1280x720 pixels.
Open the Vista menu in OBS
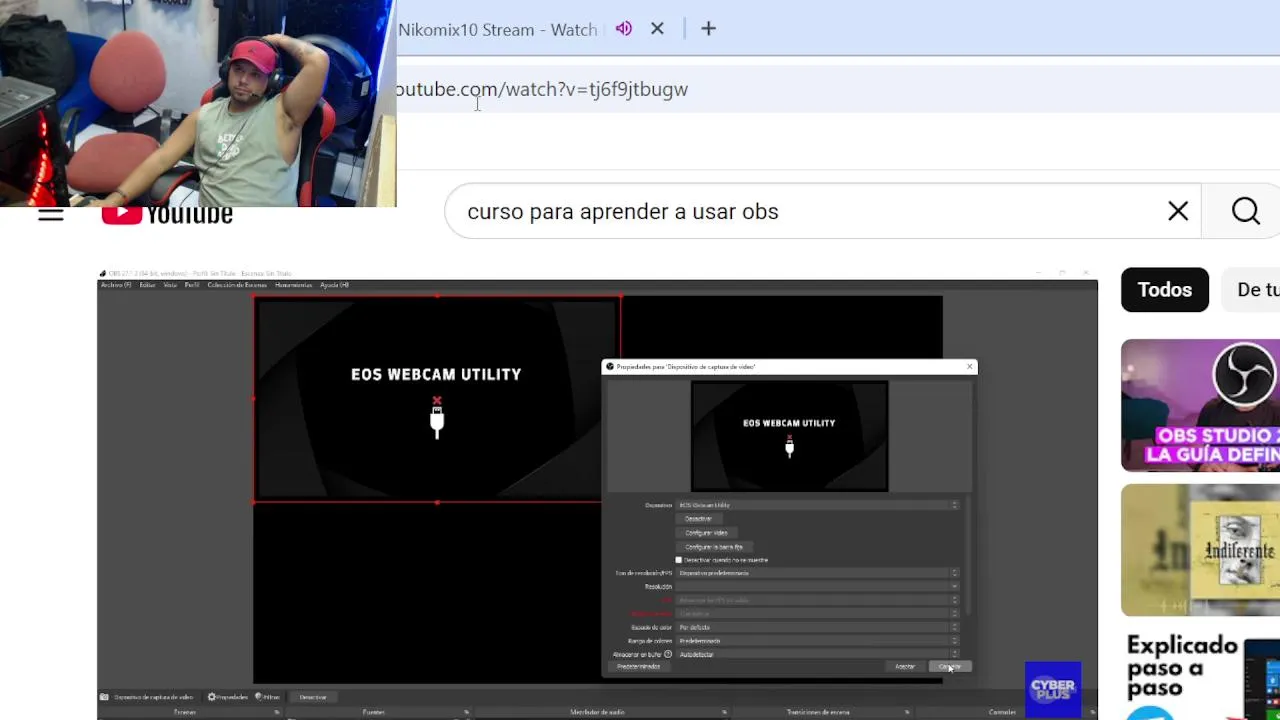tap(170, 285)
